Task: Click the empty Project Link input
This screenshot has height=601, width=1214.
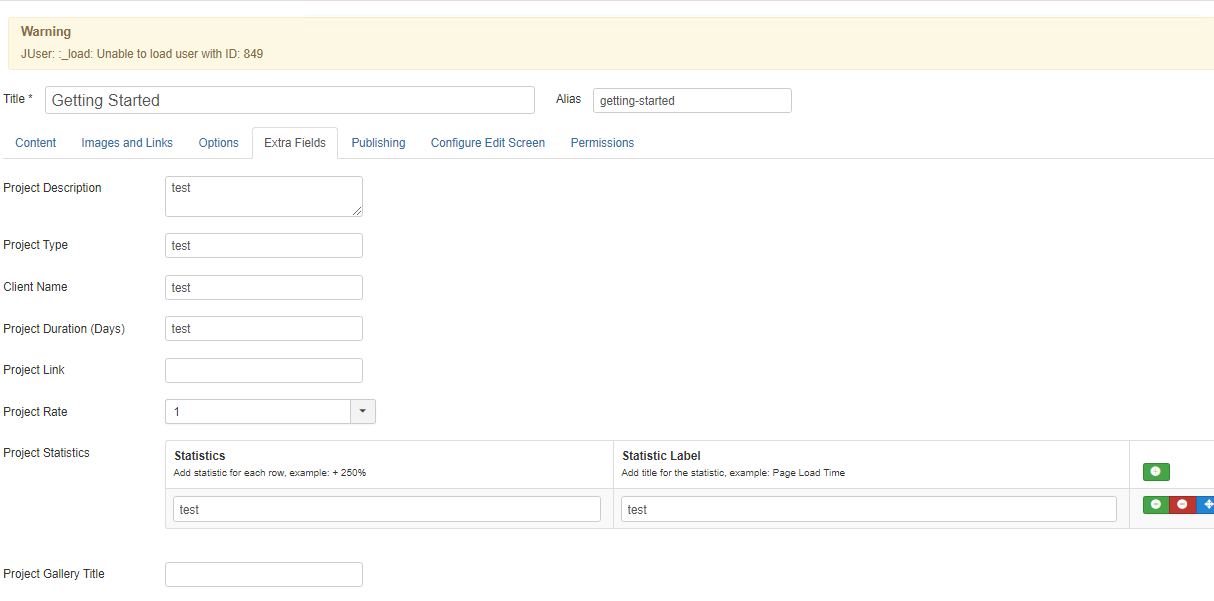Action: pyautogui.click(x=264, y=370)
